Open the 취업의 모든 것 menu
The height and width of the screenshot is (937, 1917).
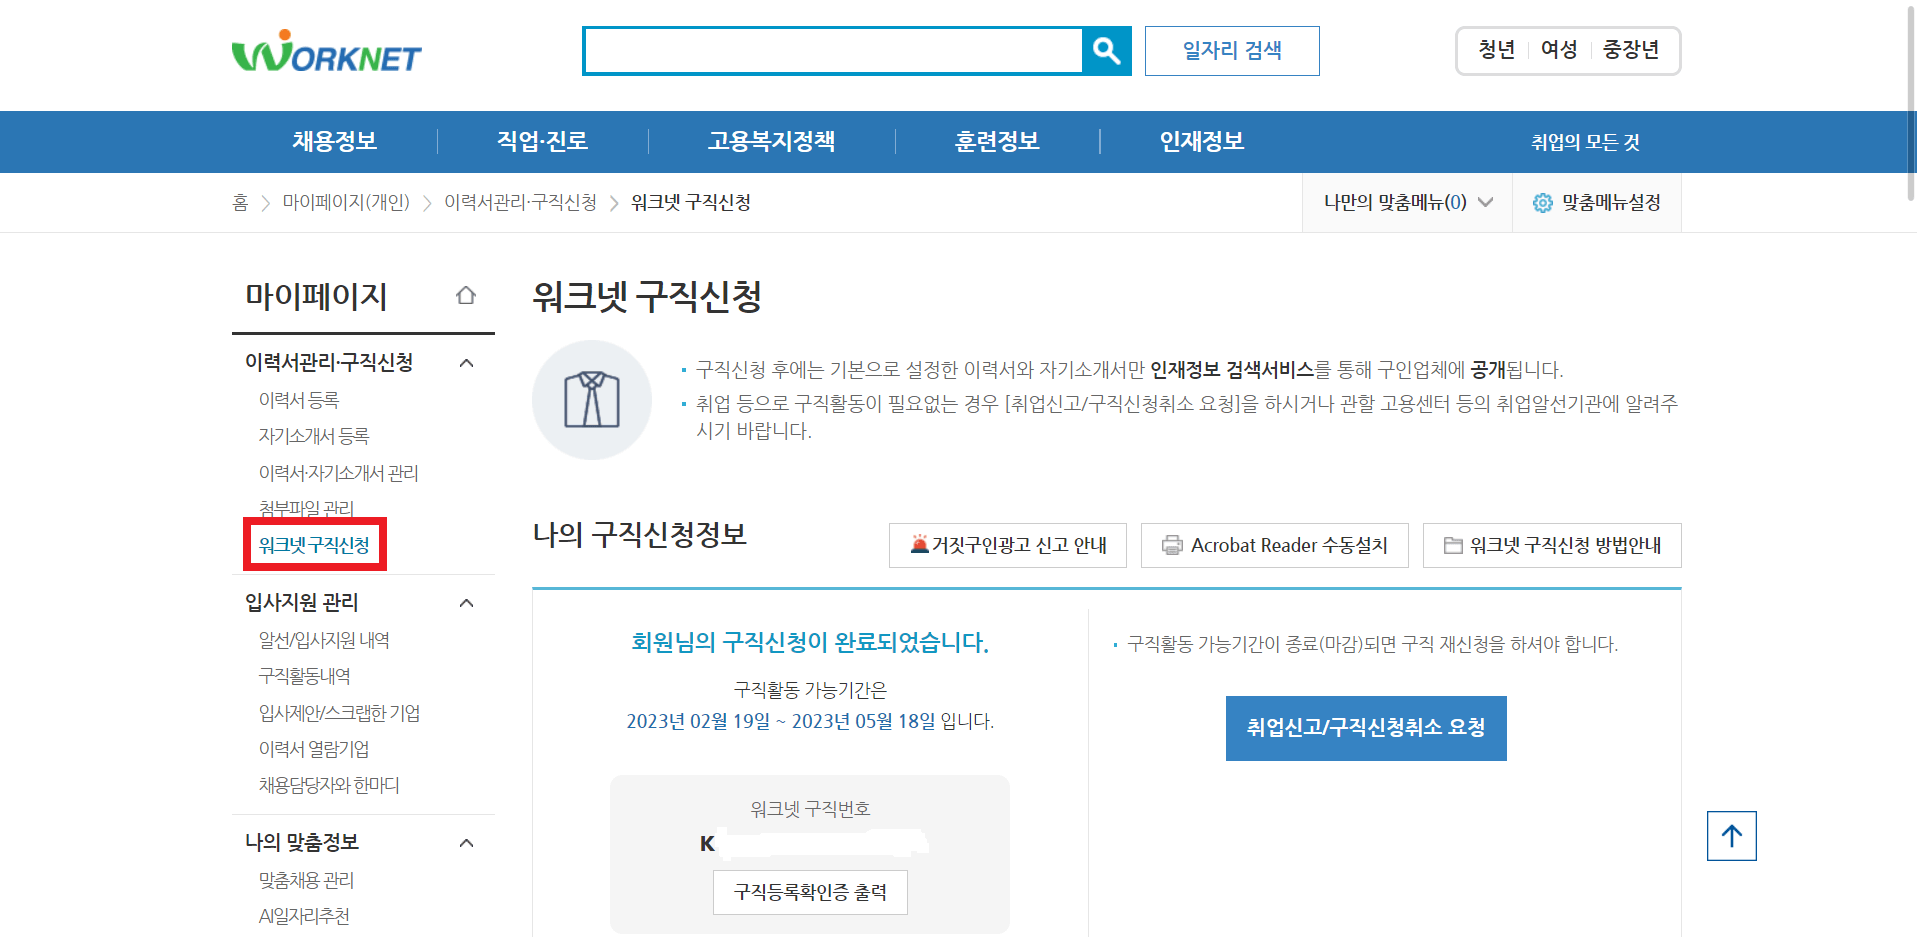click(x=1586, y=142)
